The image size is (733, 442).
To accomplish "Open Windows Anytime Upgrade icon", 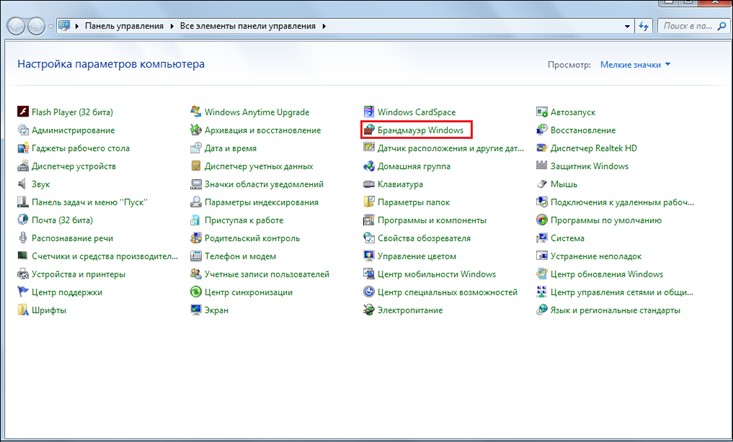I will coord(196,112).
